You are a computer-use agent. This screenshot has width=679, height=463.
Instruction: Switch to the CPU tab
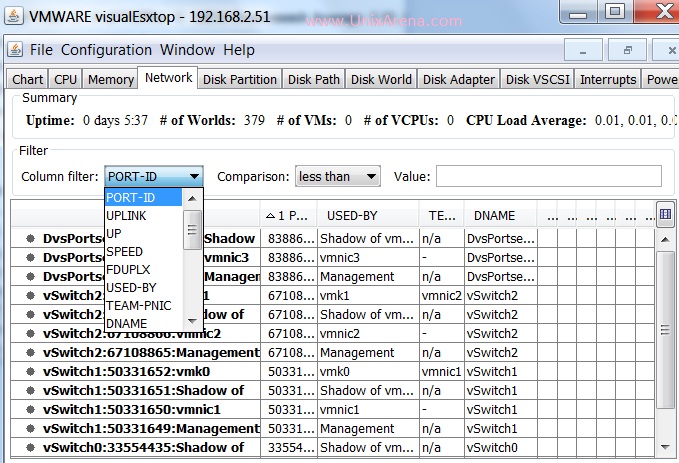(x=65, y=79)
